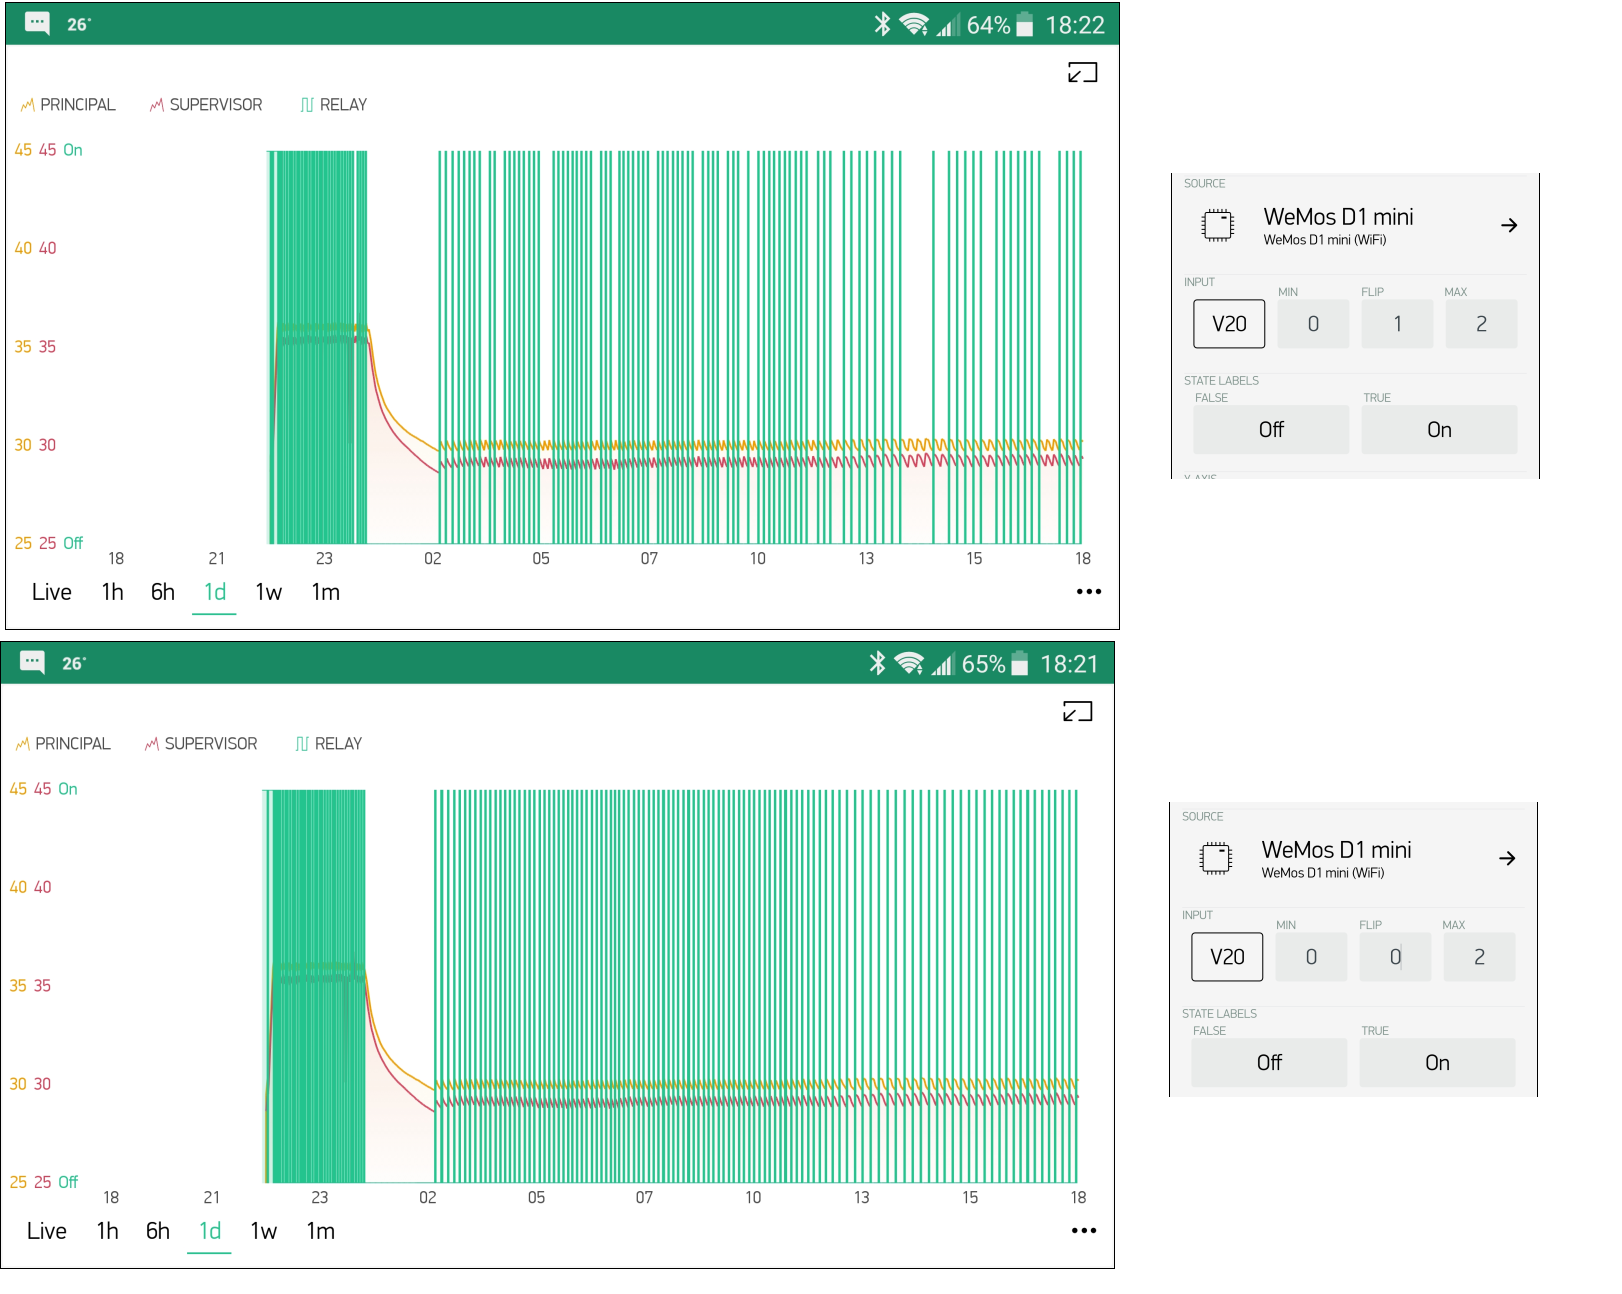
Task: Open the WeMos D1 mini source settings arrow
Action: (1511, 225)
